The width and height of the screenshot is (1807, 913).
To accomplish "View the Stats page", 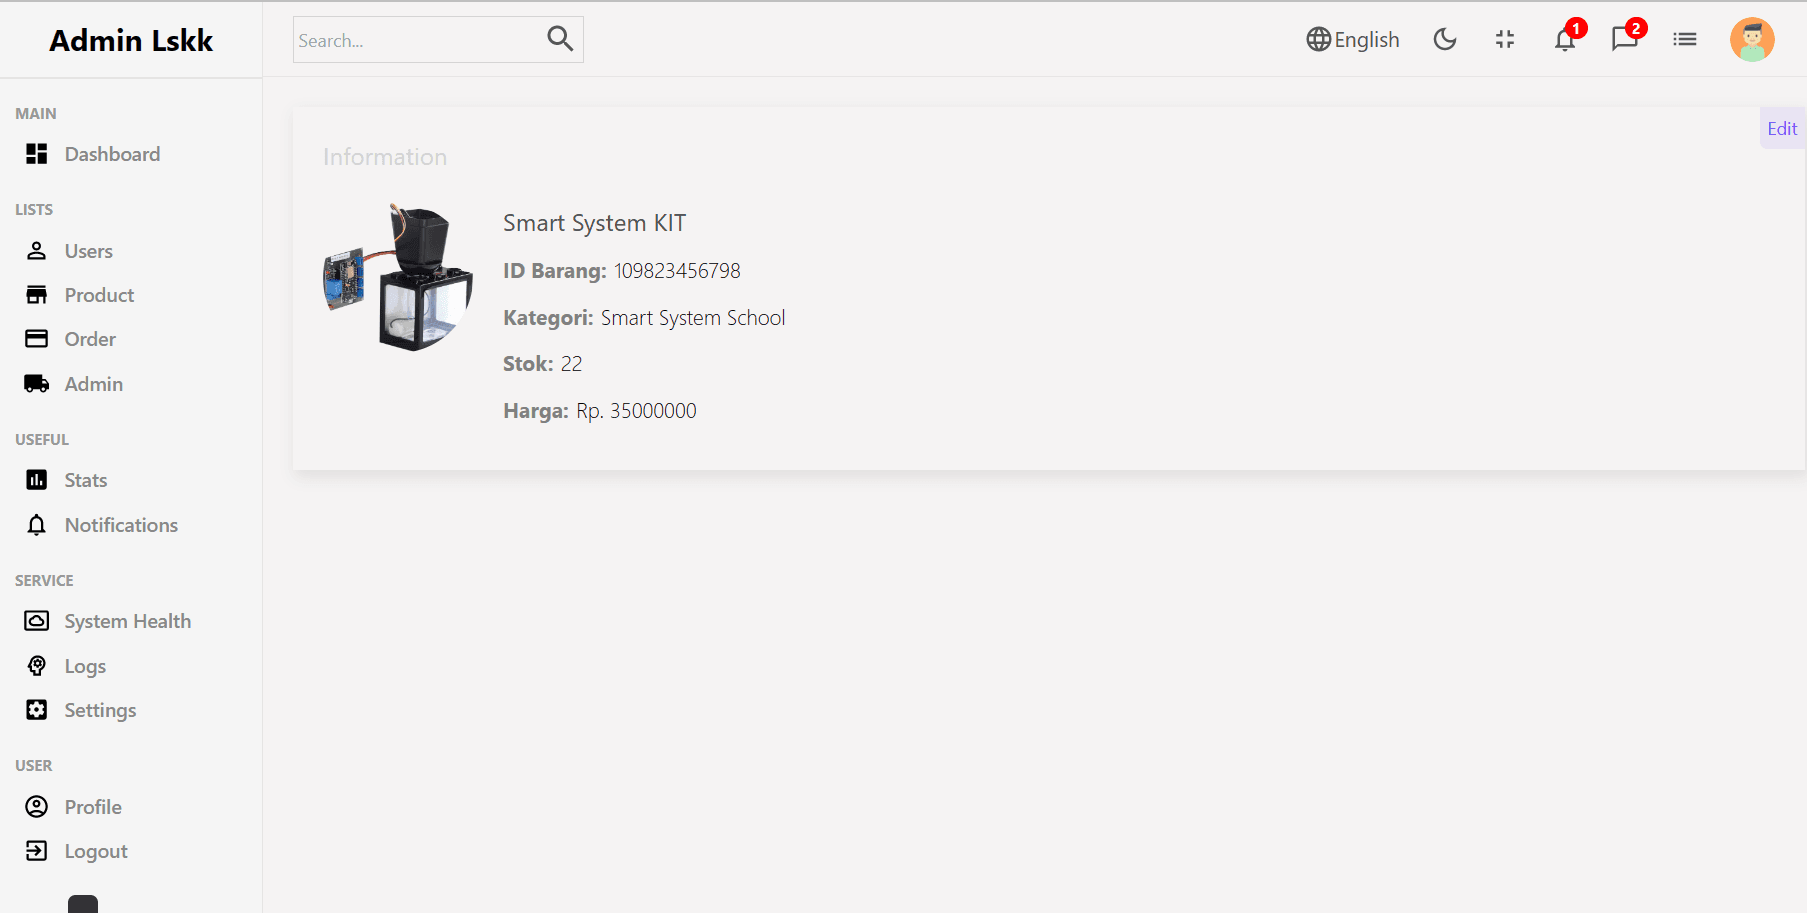I will pos(85,480).
